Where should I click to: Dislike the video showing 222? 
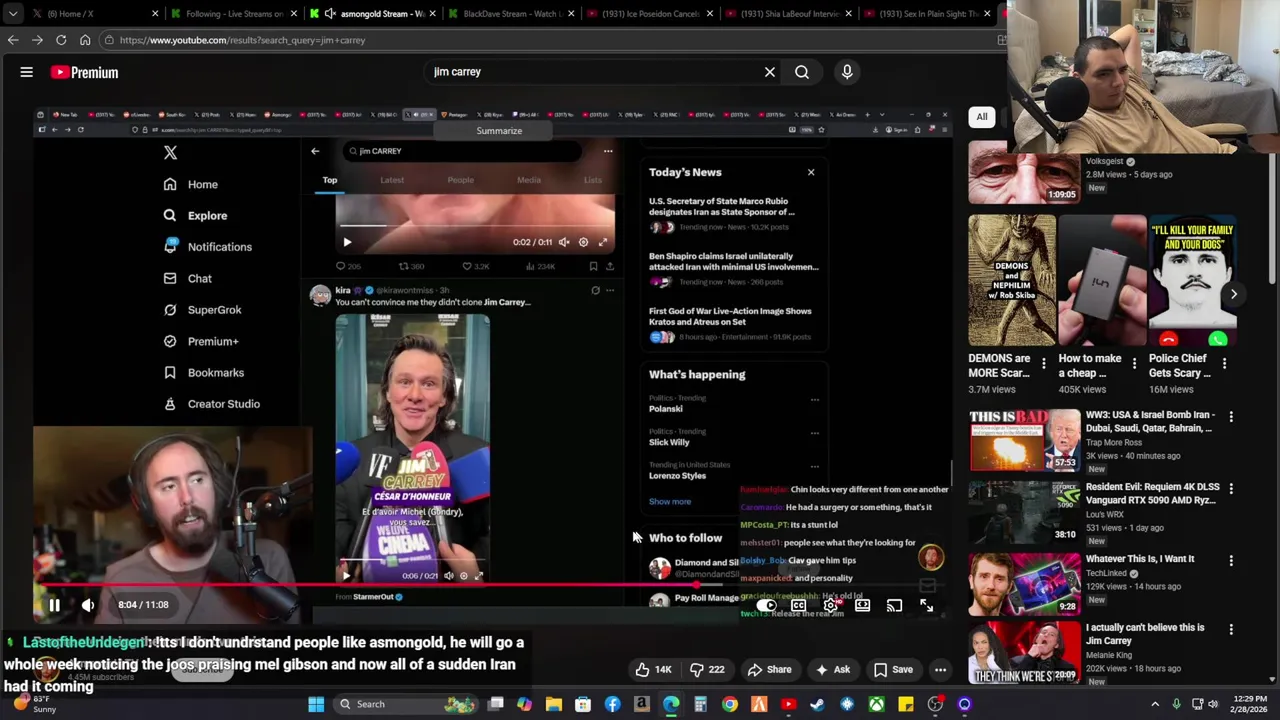(x=706, y=670)
